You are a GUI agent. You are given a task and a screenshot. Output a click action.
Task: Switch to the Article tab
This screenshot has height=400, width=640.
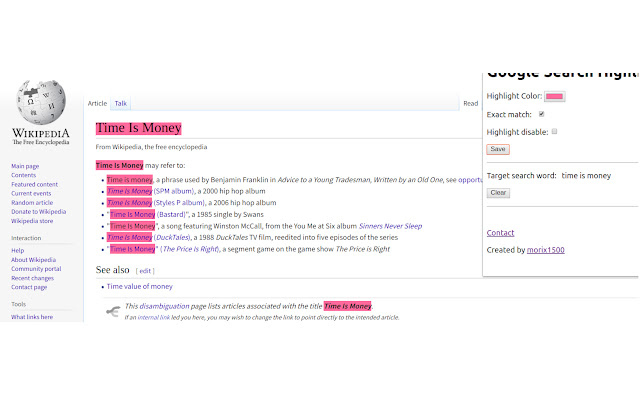97,103
